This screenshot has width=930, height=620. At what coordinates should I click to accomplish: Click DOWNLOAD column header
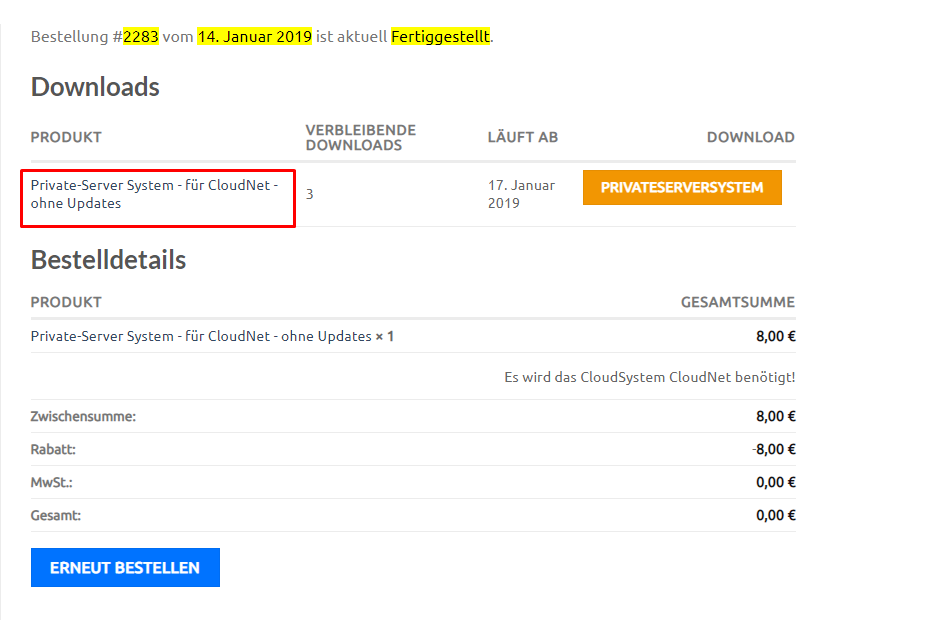750,138
